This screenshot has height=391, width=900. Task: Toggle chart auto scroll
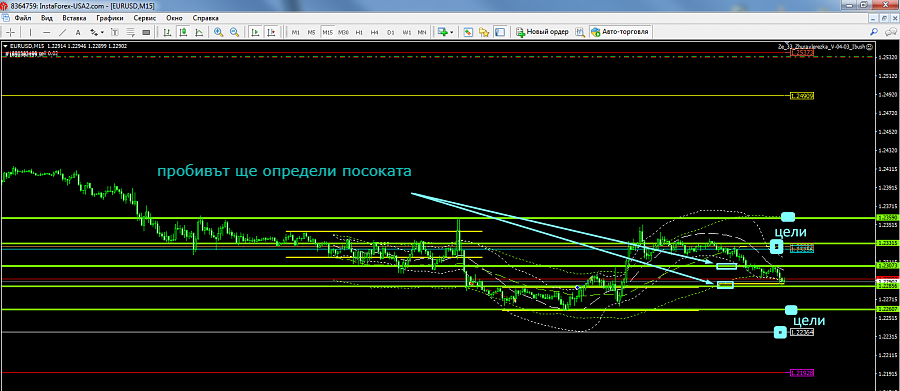click(x=255, y=32)
